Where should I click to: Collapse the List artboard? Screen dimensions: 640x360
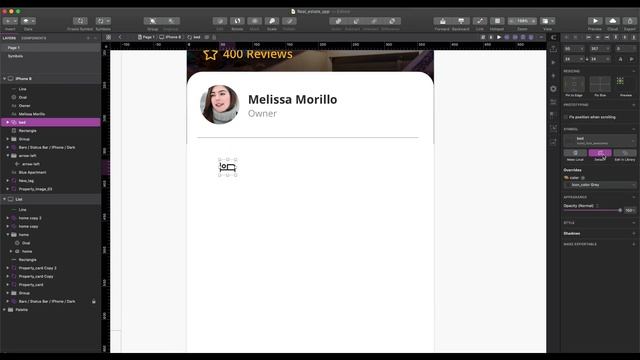4,199
